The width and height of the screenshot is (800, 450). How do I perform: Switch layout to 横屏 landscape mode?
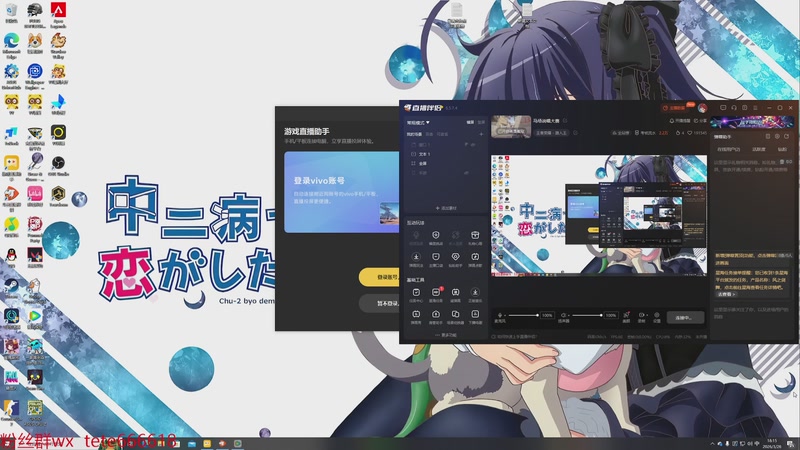pos(470,122)
